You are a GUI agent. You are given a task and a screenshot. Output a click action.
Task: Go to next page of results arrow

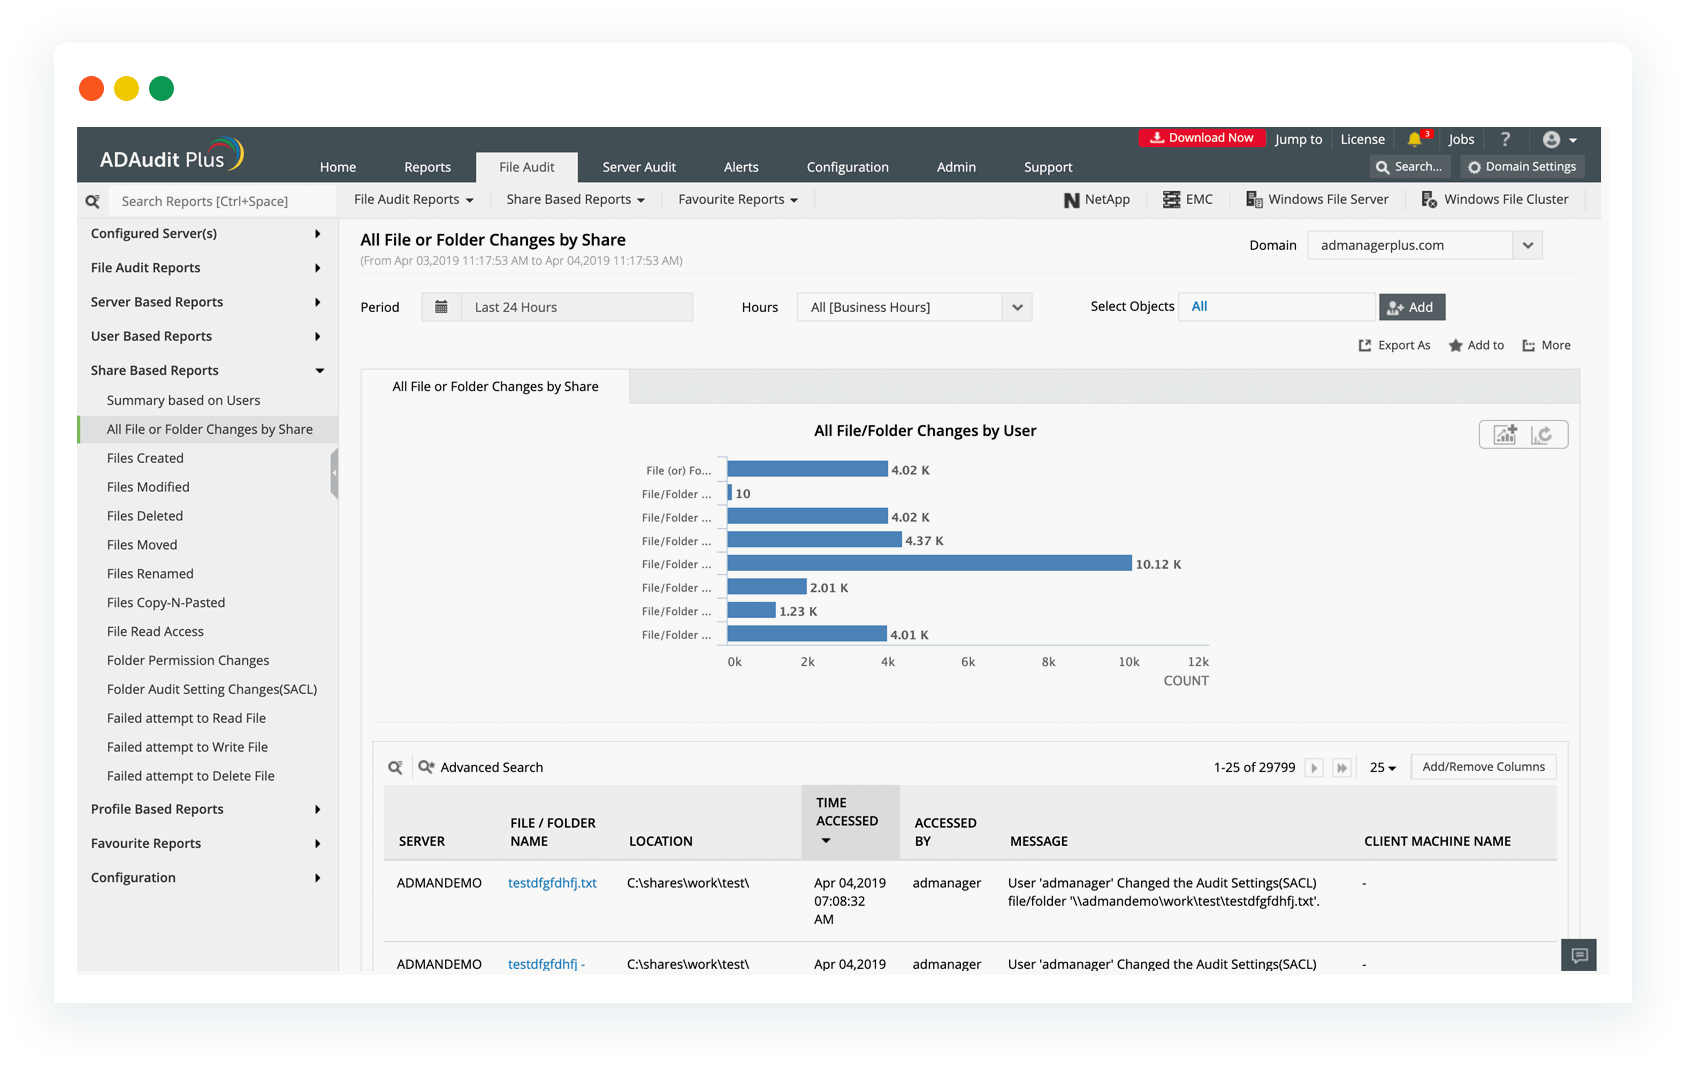1314,768
